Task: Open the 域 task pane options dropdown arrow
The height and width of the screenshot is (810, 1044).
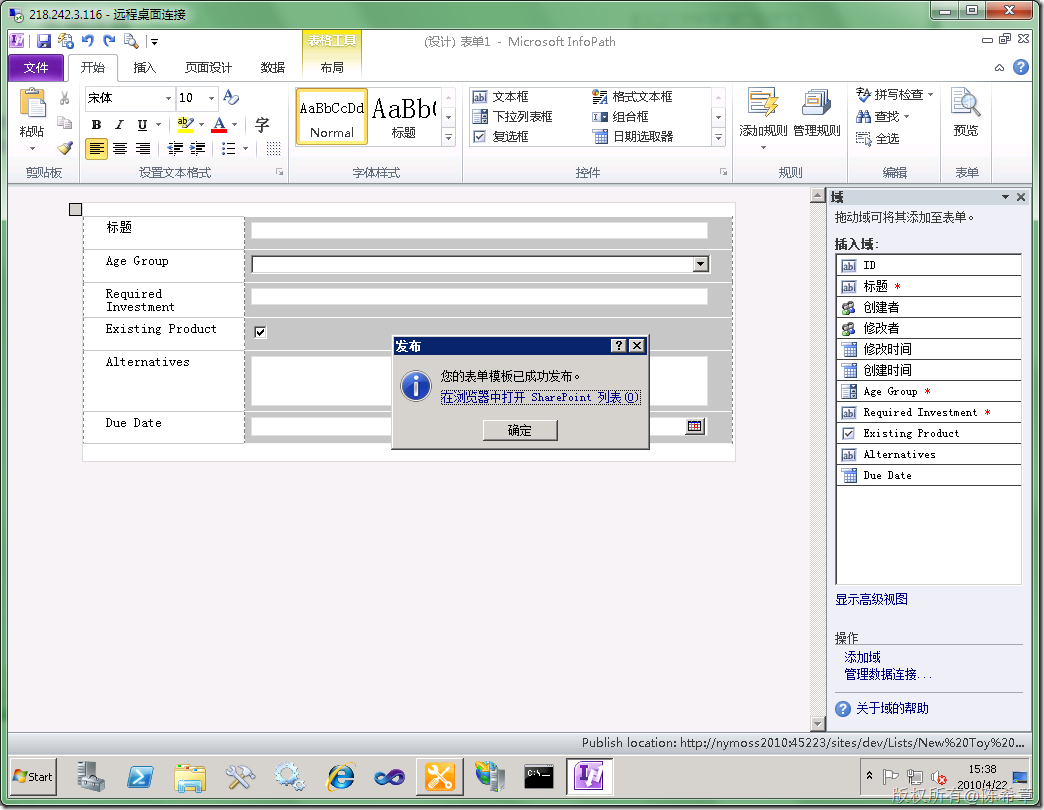Action: coord(1005,197)
